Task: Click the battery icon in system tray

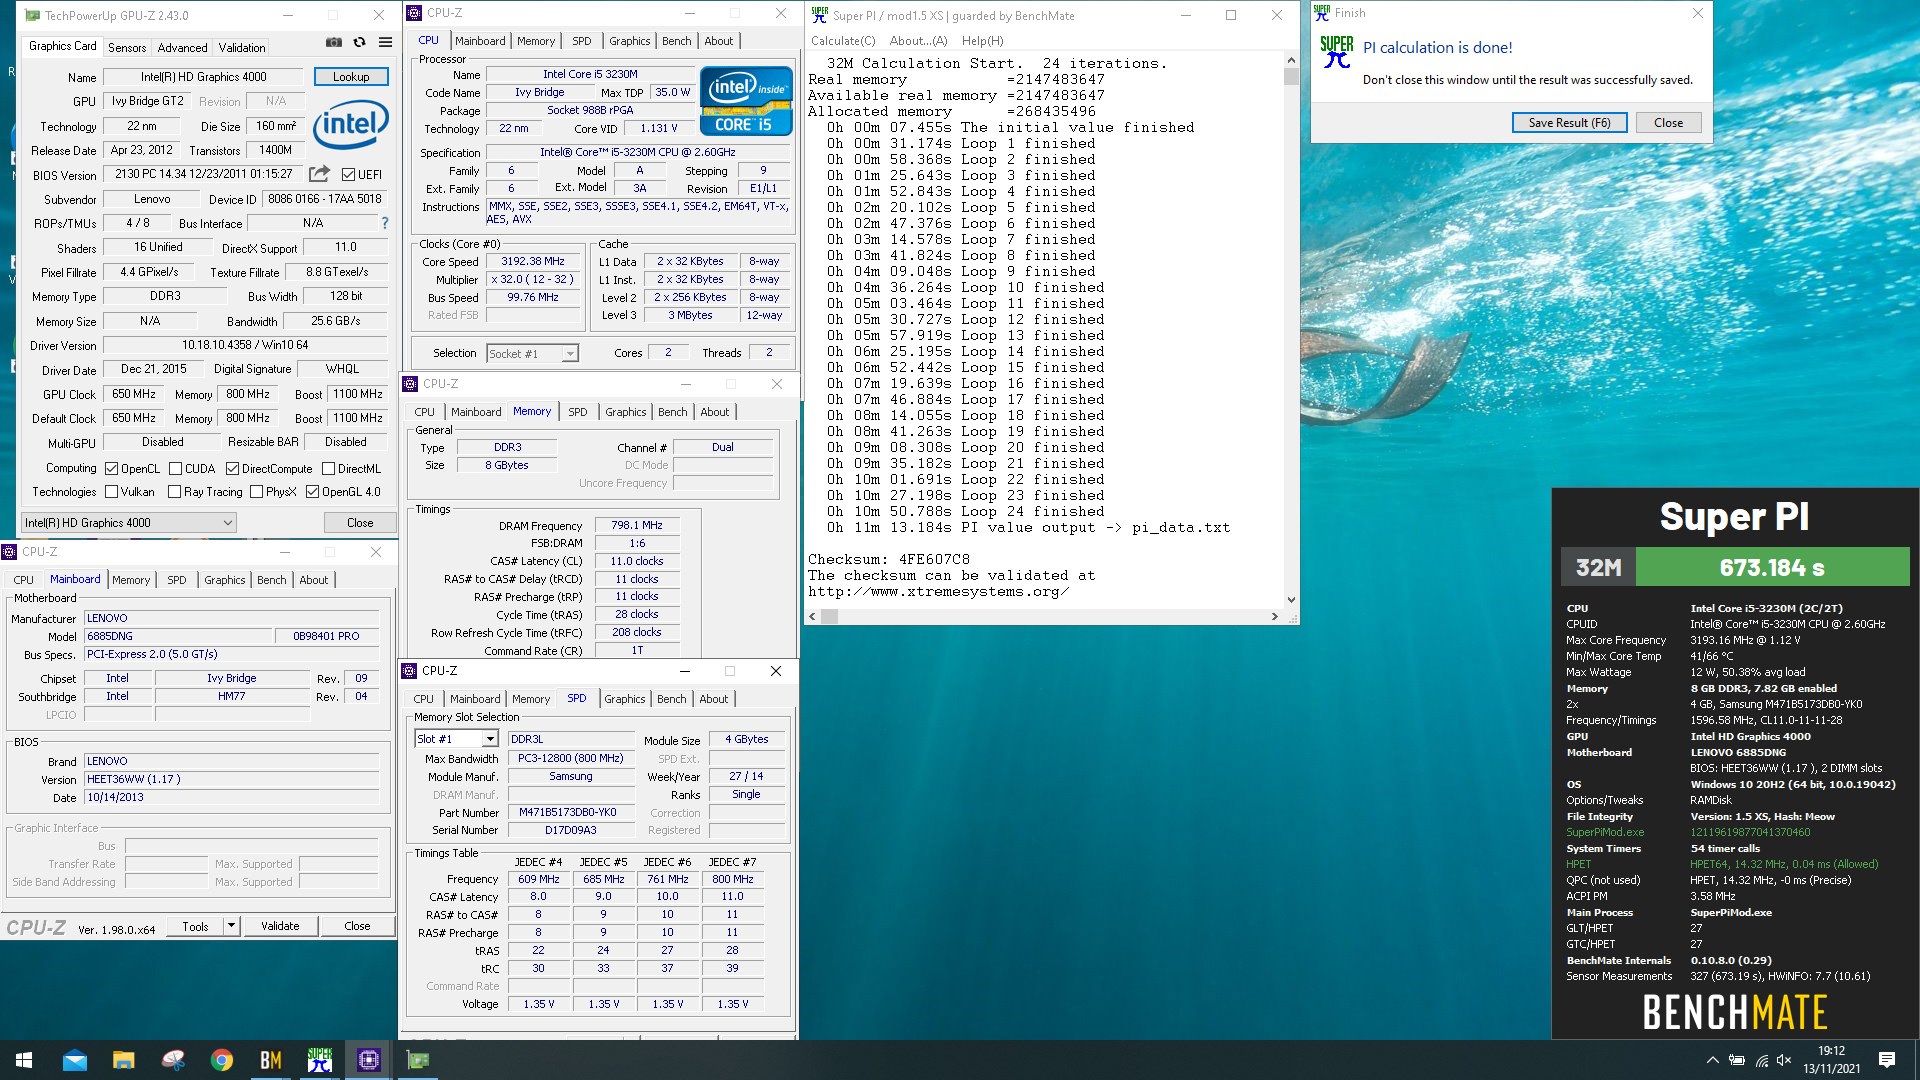Action: [1737, 1060]
